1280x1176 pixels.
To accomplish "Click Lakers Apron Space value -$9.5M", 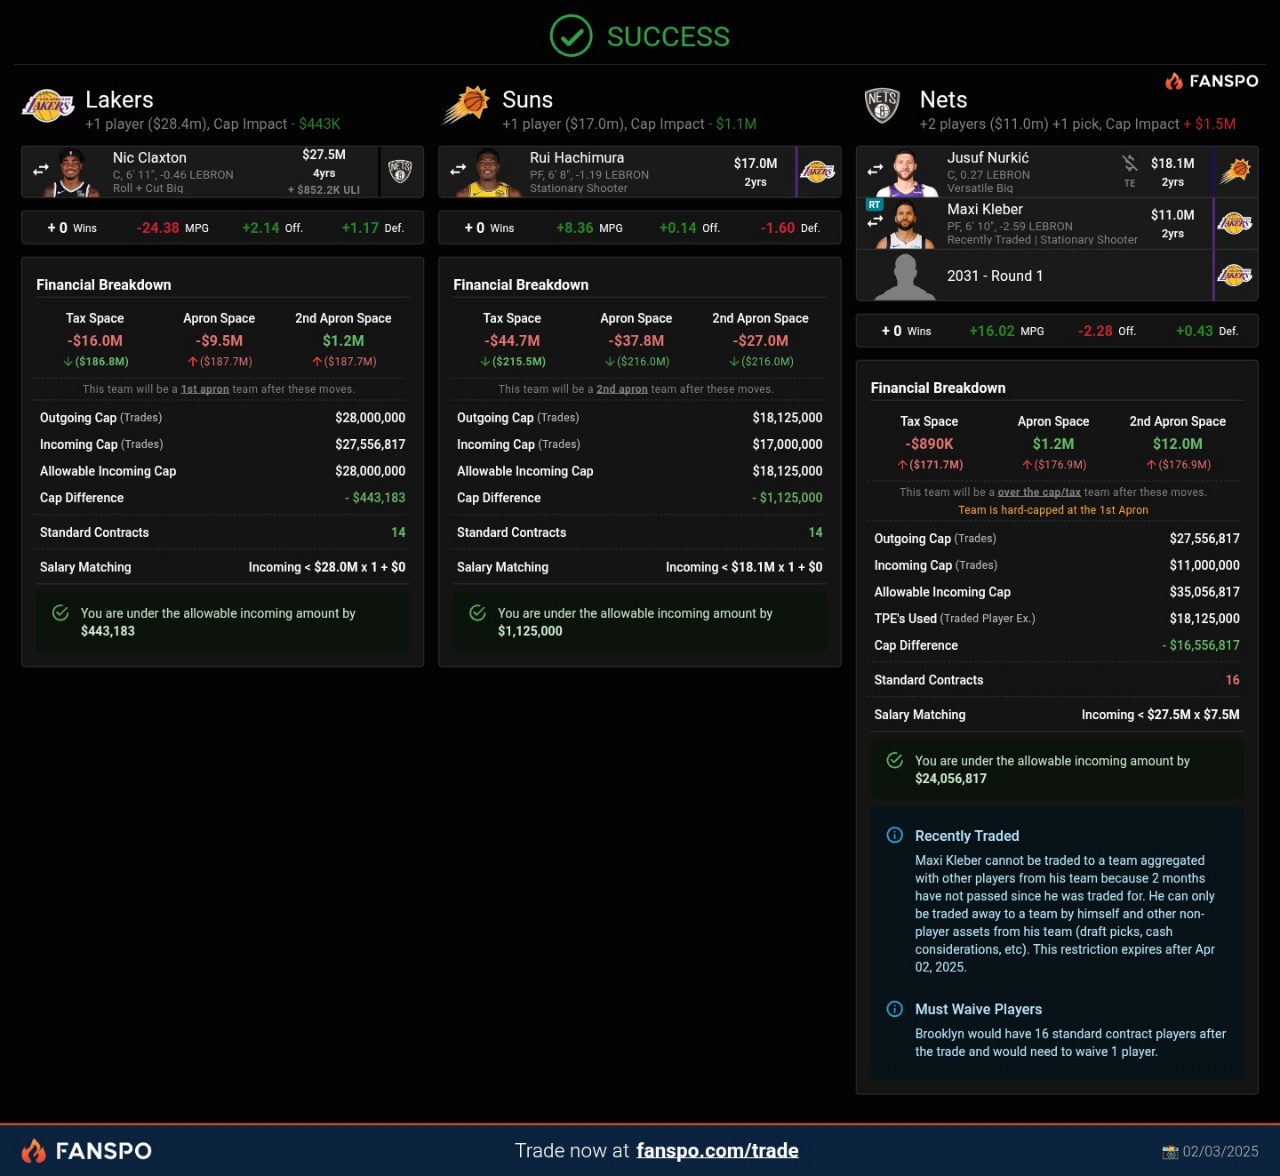I will pos(219,341).
